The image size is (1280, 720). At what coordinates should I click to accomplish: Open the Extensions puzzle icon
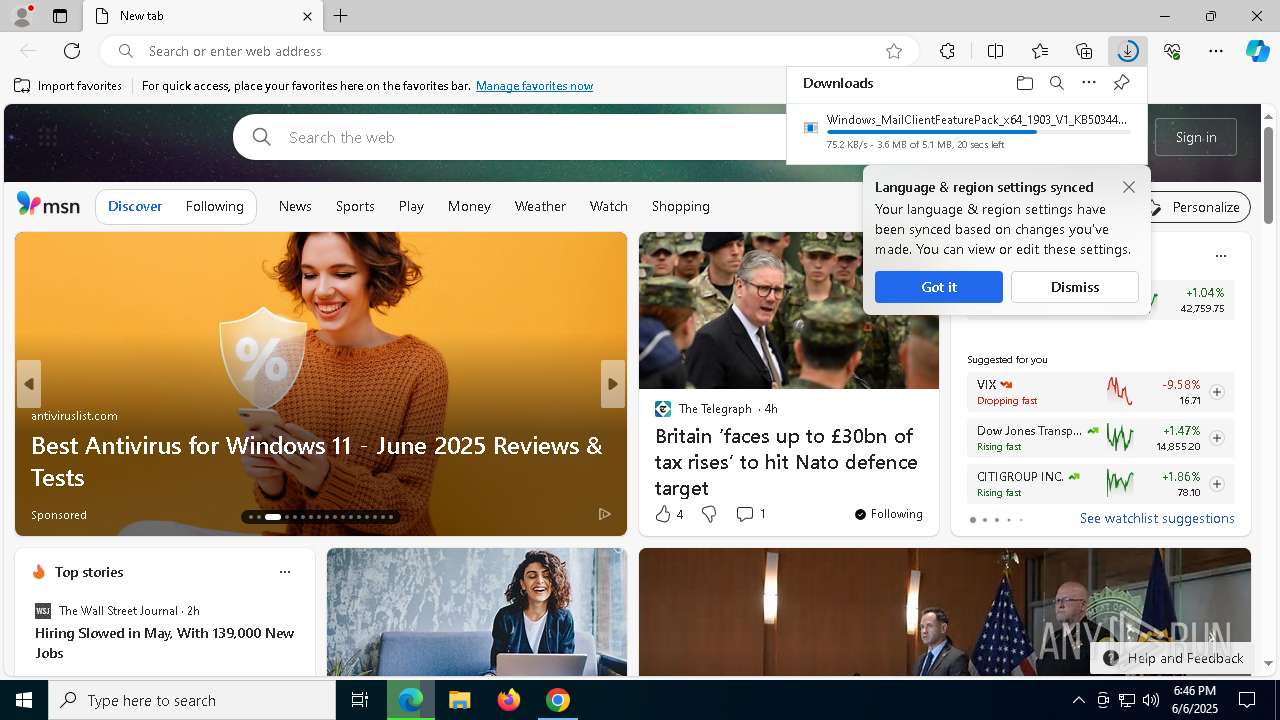point(947,51)
